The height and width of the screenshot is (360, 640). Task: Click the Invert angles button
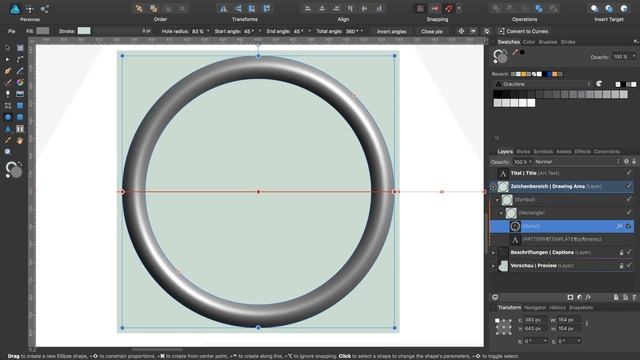coord(391,31)
